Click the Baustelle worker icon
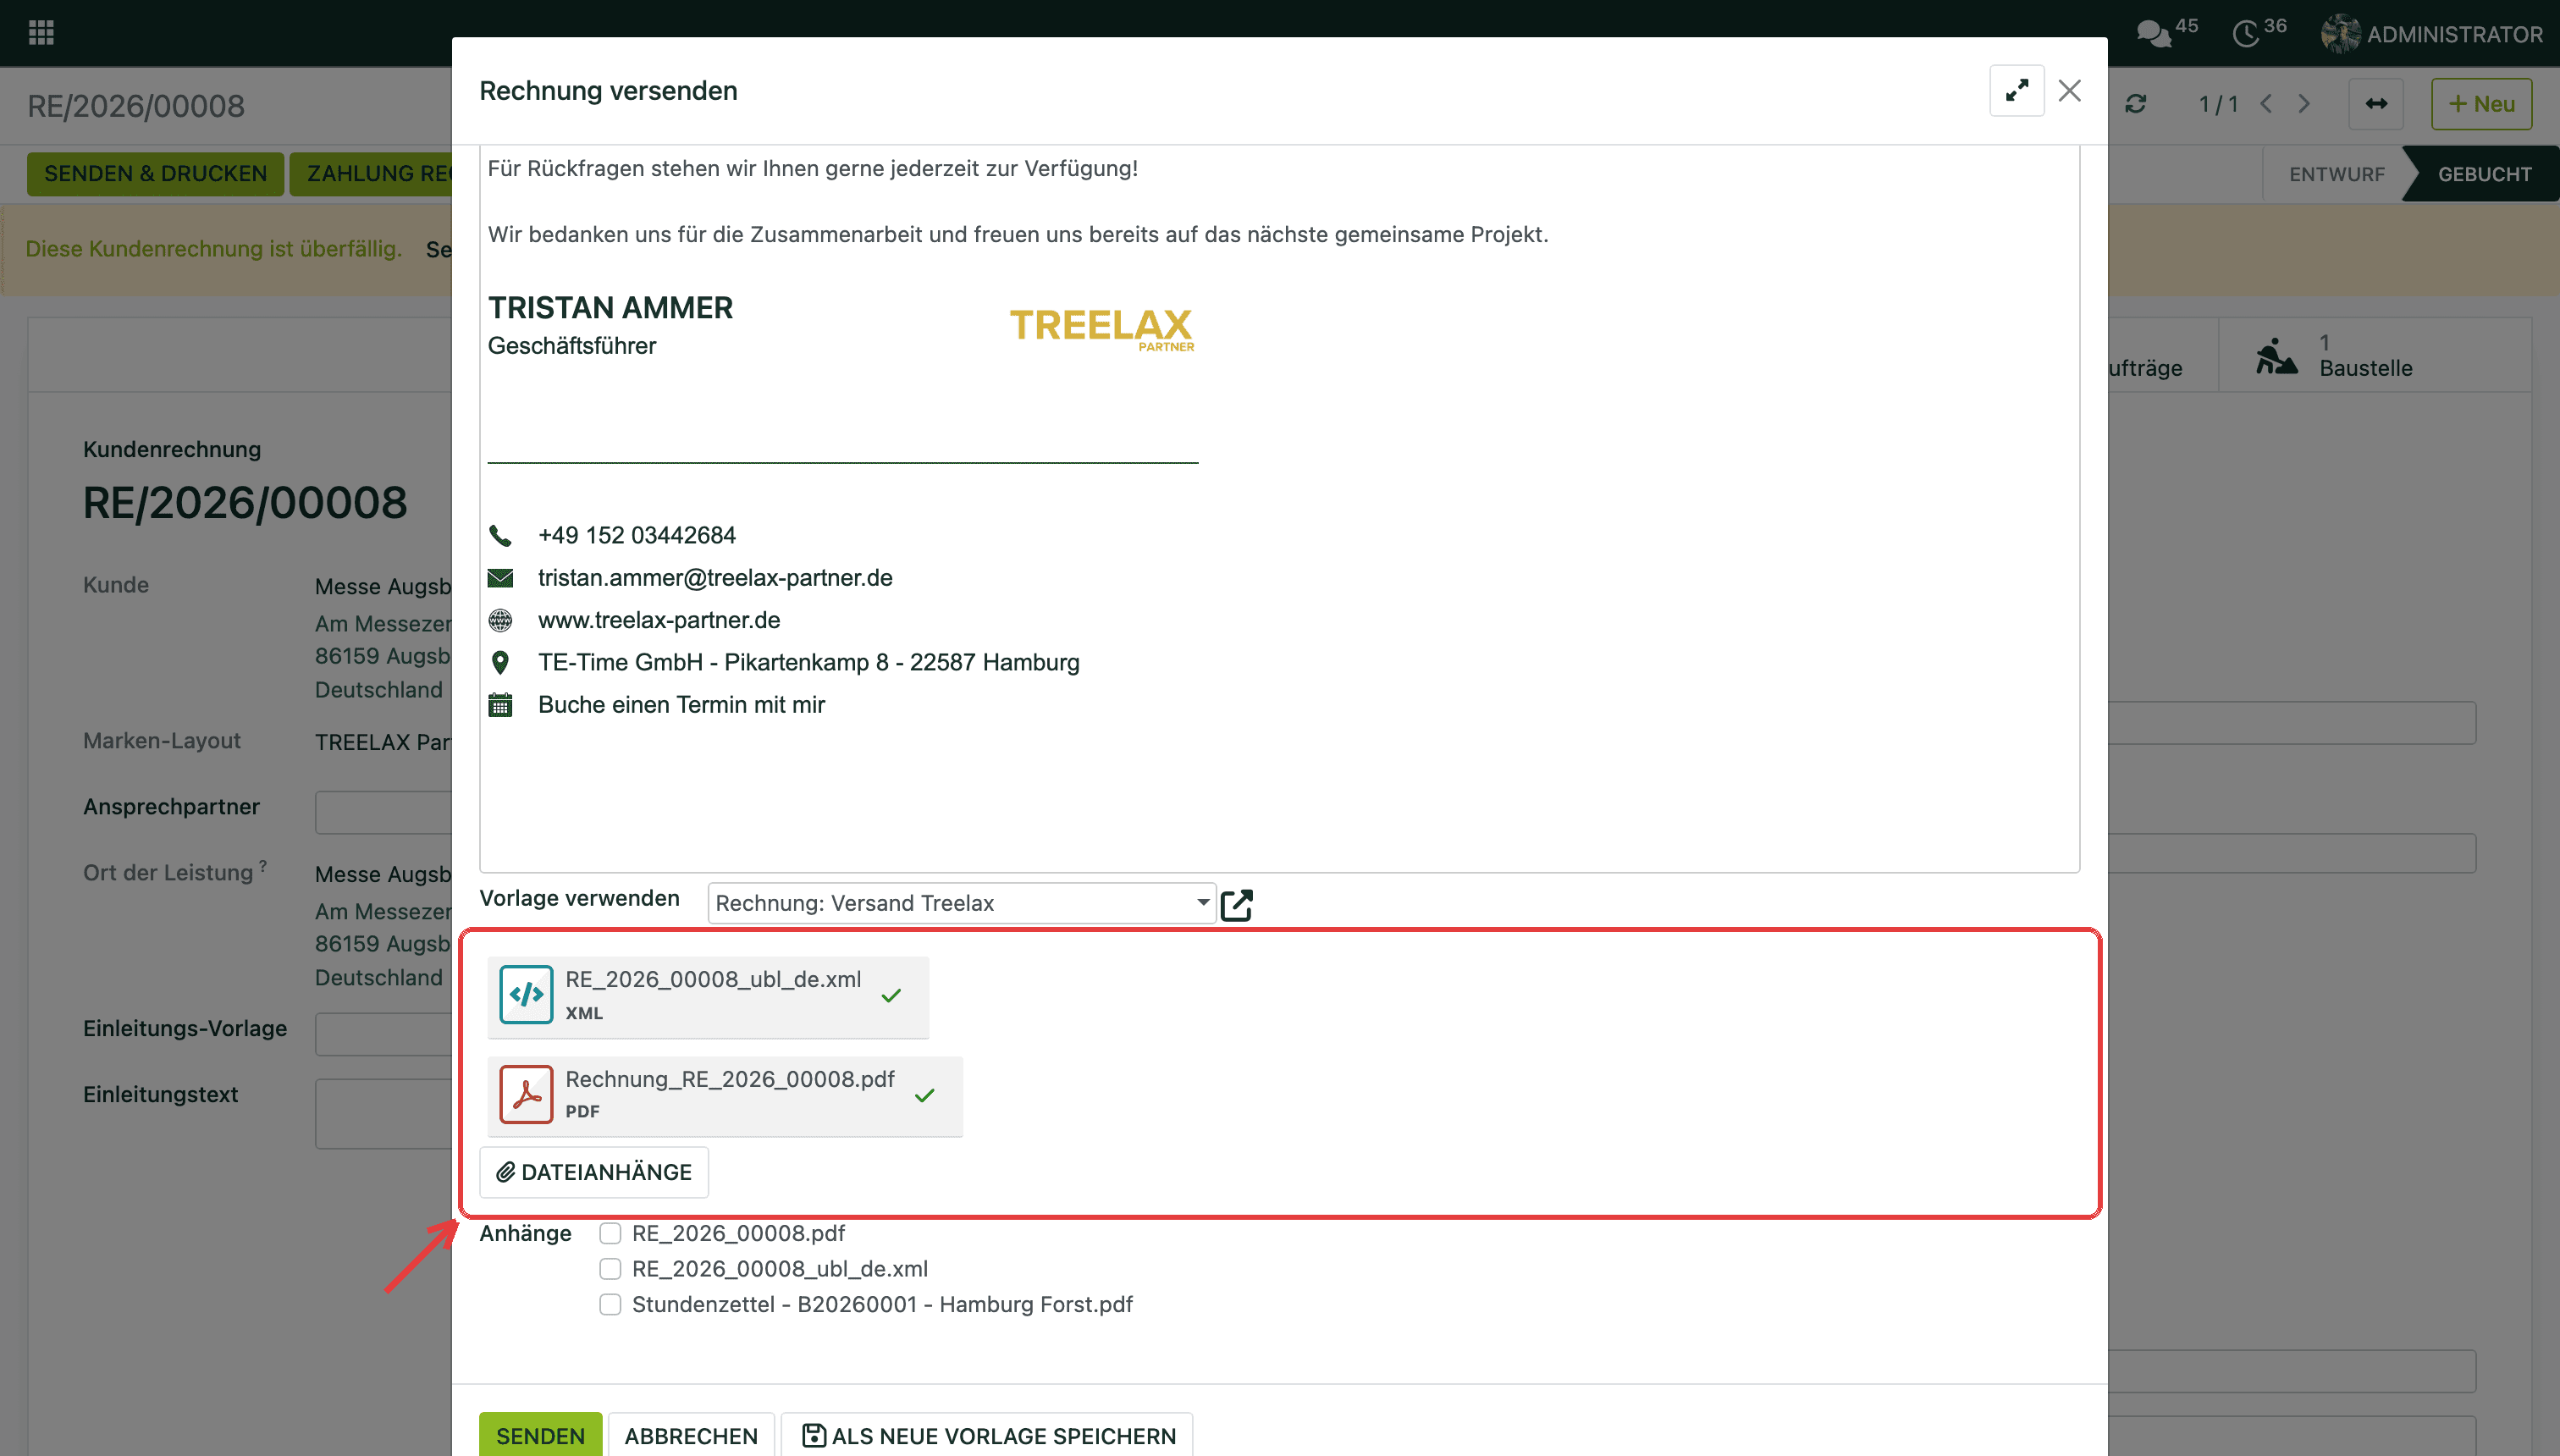Viewport: 2560px width, 1456px height. click(x=2277, y=356)
